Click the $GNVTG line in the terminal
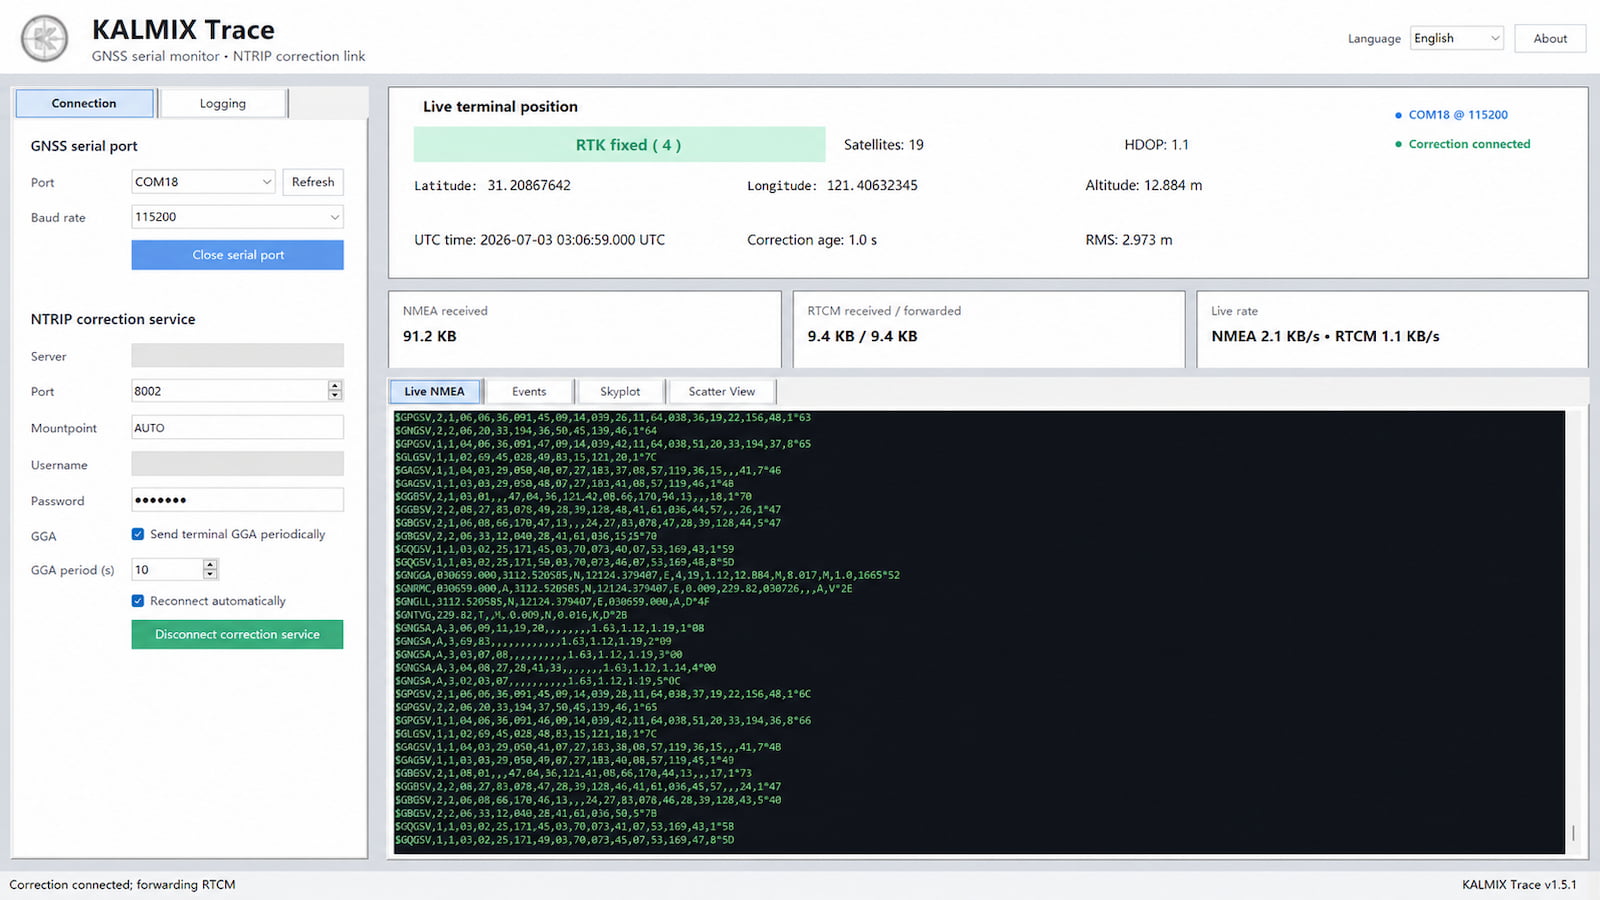The height and width of the screenshot is (900, 1600). point(511,615)
